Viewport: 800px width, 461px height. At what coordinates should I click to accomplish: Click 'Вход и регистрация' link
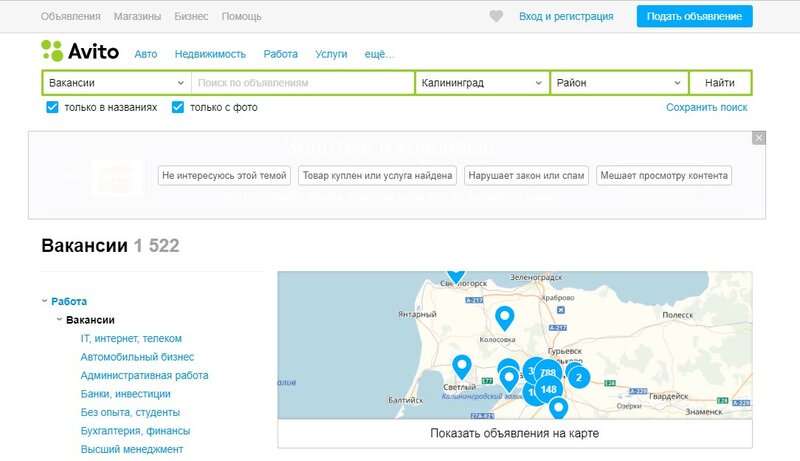[x=566, y=16]
